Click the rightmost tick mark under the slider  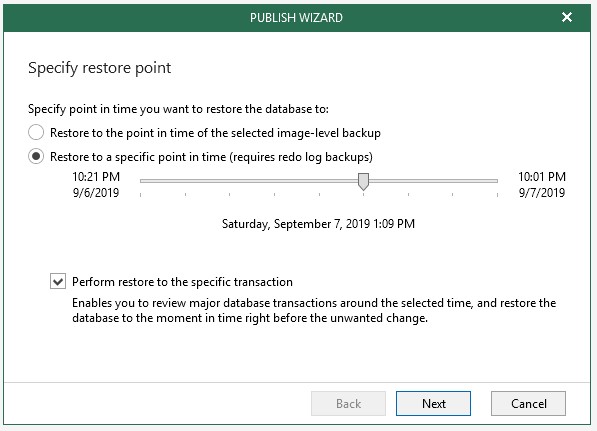pyautogui.click(x=497, y=195)
